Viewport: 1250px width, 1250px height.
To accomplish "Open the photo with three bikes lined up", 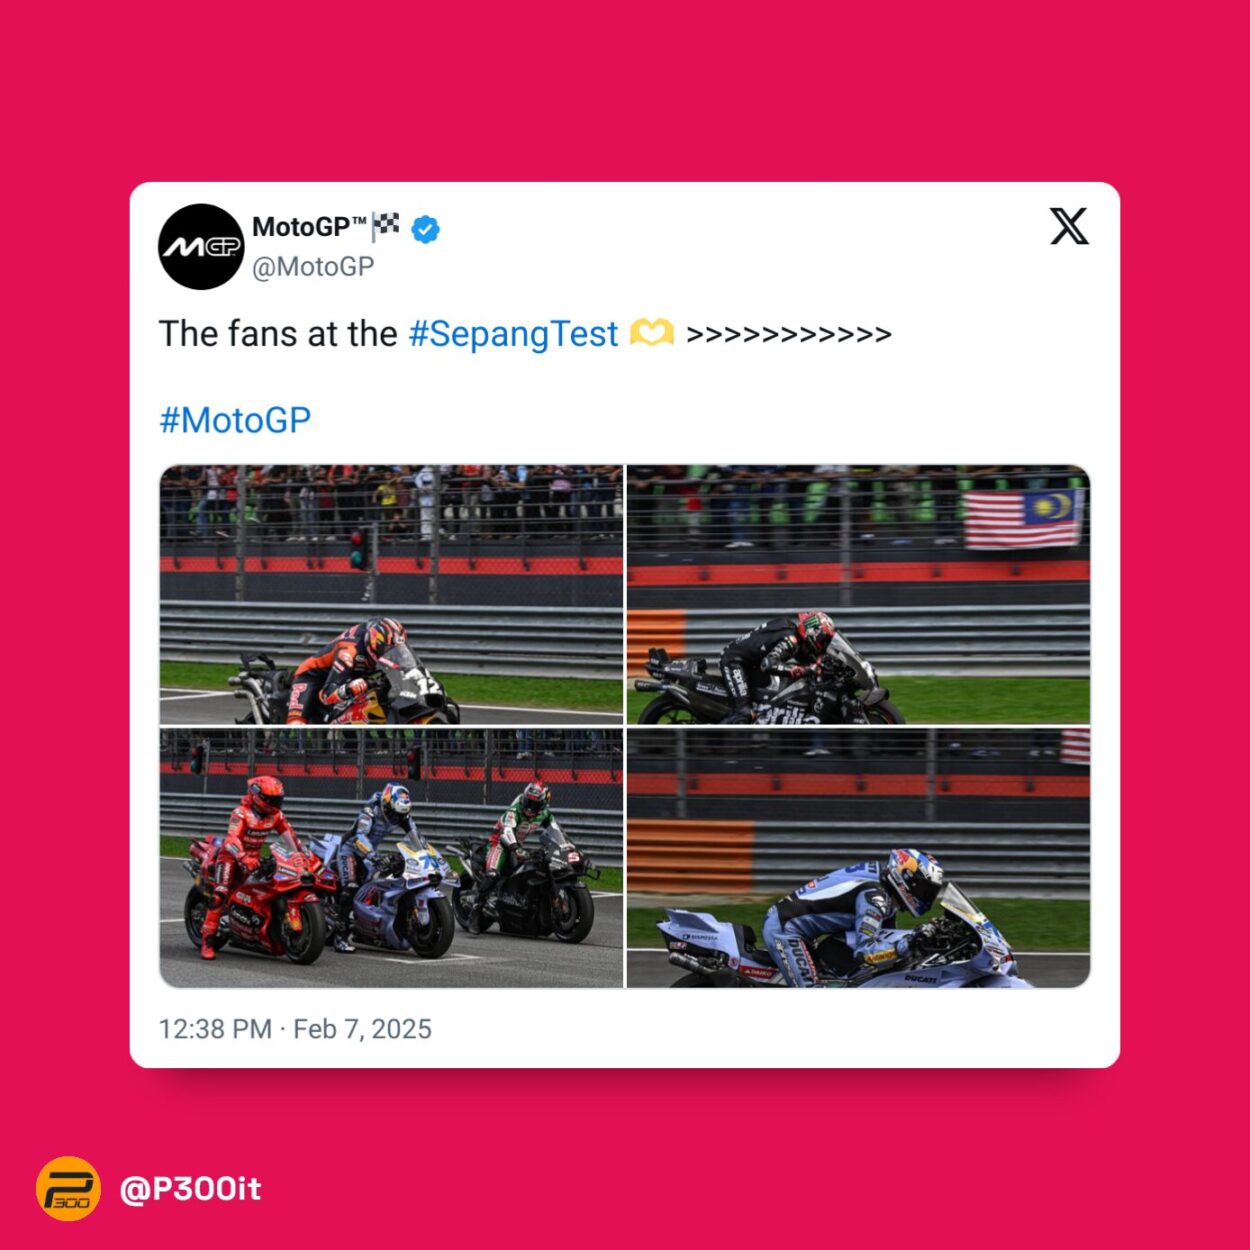I will [391, 858].
